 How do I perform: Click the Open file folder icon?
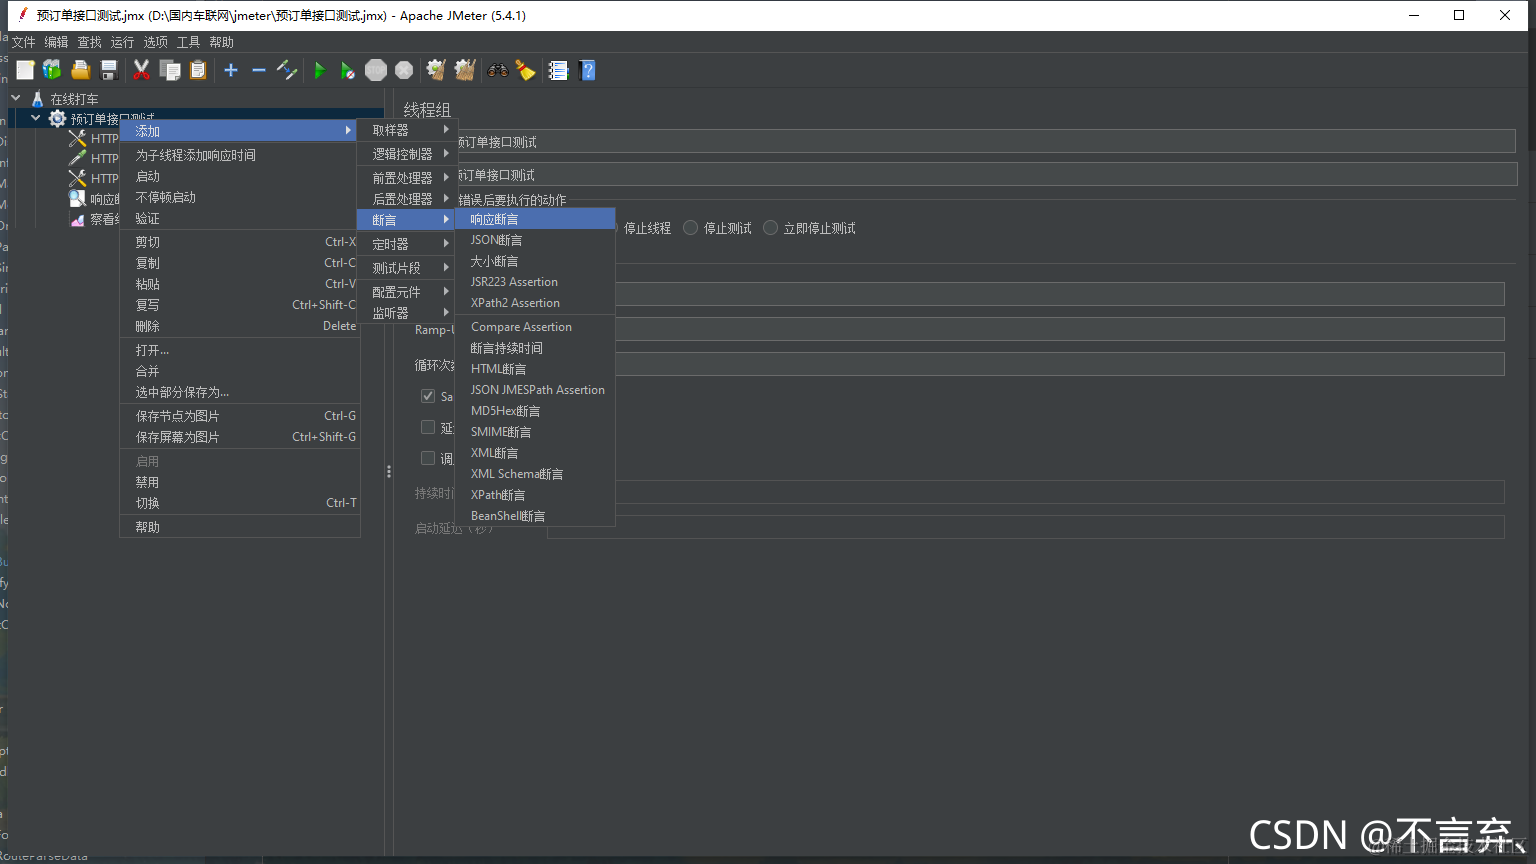[x=81, y=70]
